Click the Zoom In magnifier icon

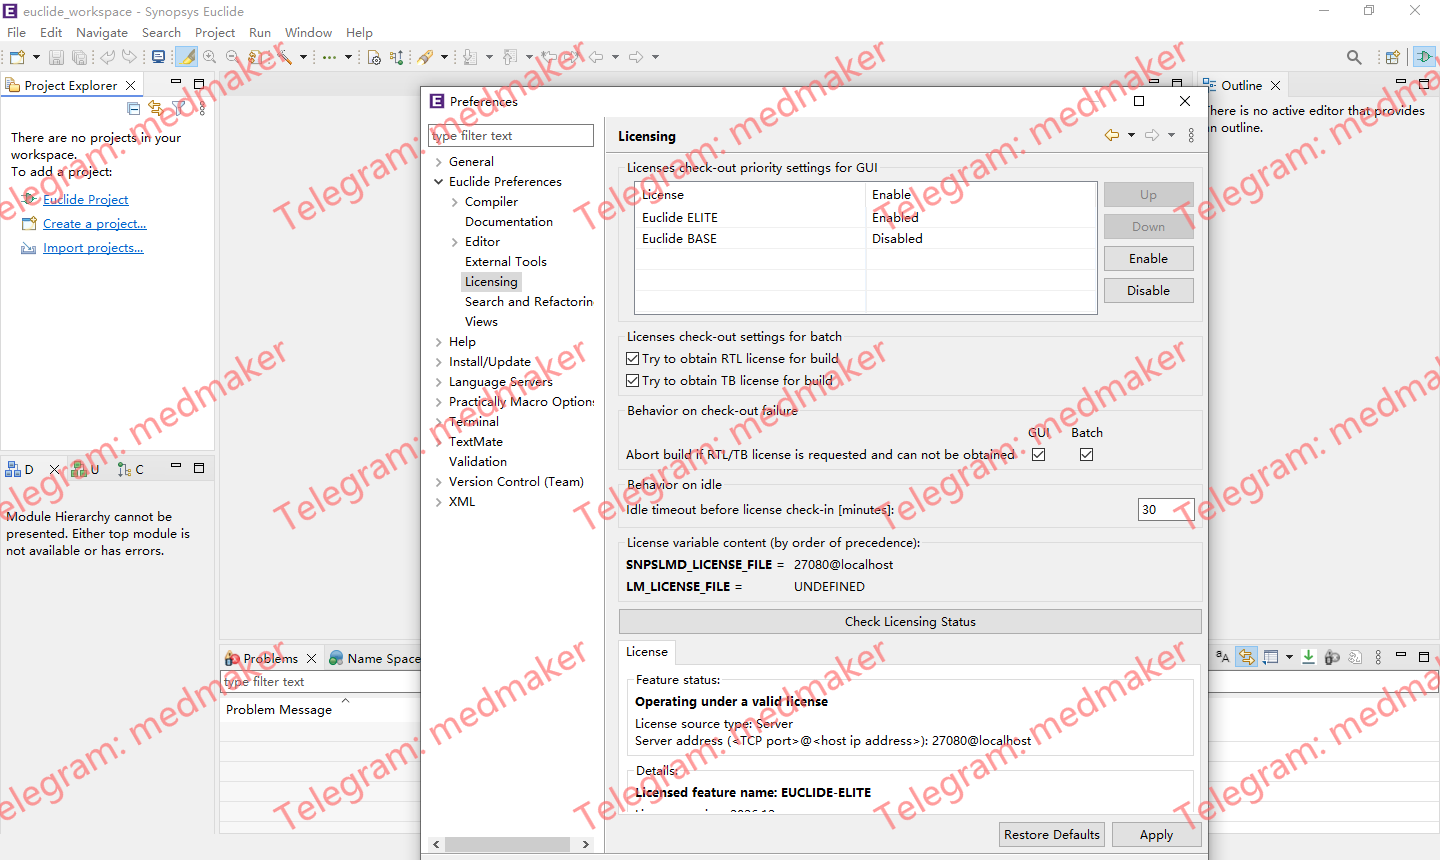click(209, 57)
